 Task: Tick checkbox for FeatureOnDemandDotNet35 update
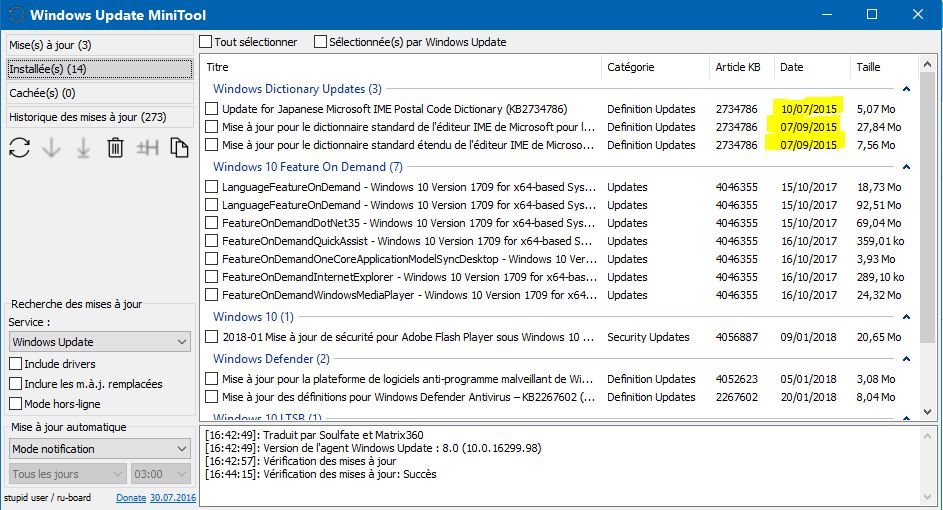(x=211, y=223)
